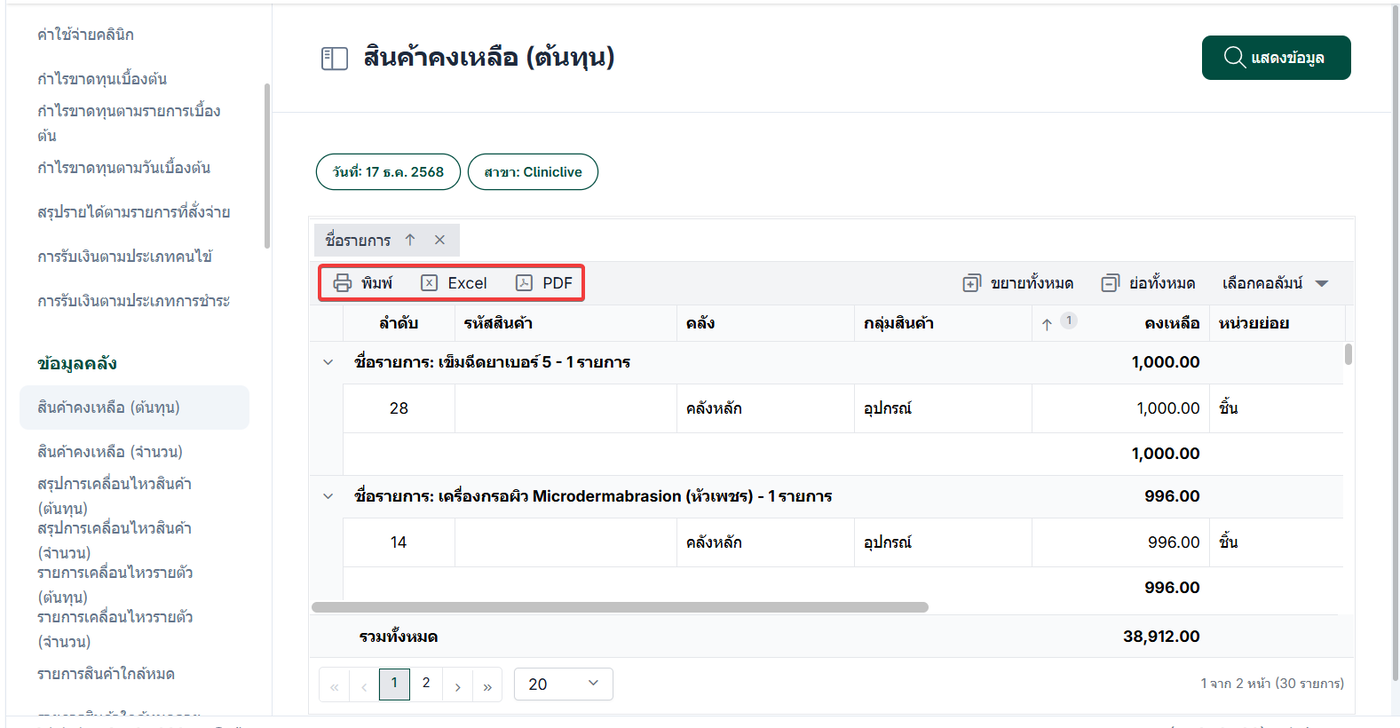Go to the next page arrow
Viewport: 1400px width, 728px height.
pos(457,686)
